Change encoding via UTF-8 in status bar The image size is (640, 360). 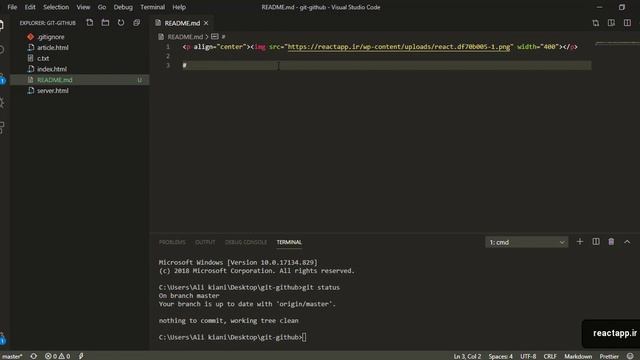tap(528, 356)
